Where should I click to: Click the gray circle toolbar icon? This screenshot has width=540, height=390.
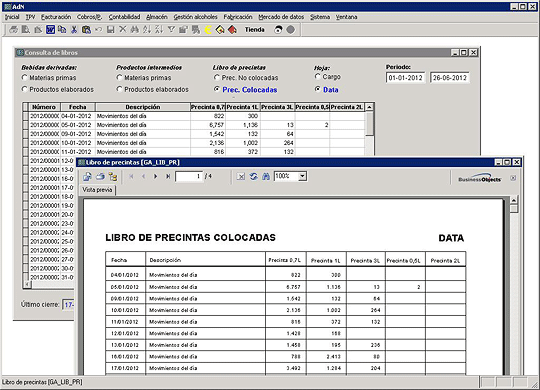(x=291, y=30)
